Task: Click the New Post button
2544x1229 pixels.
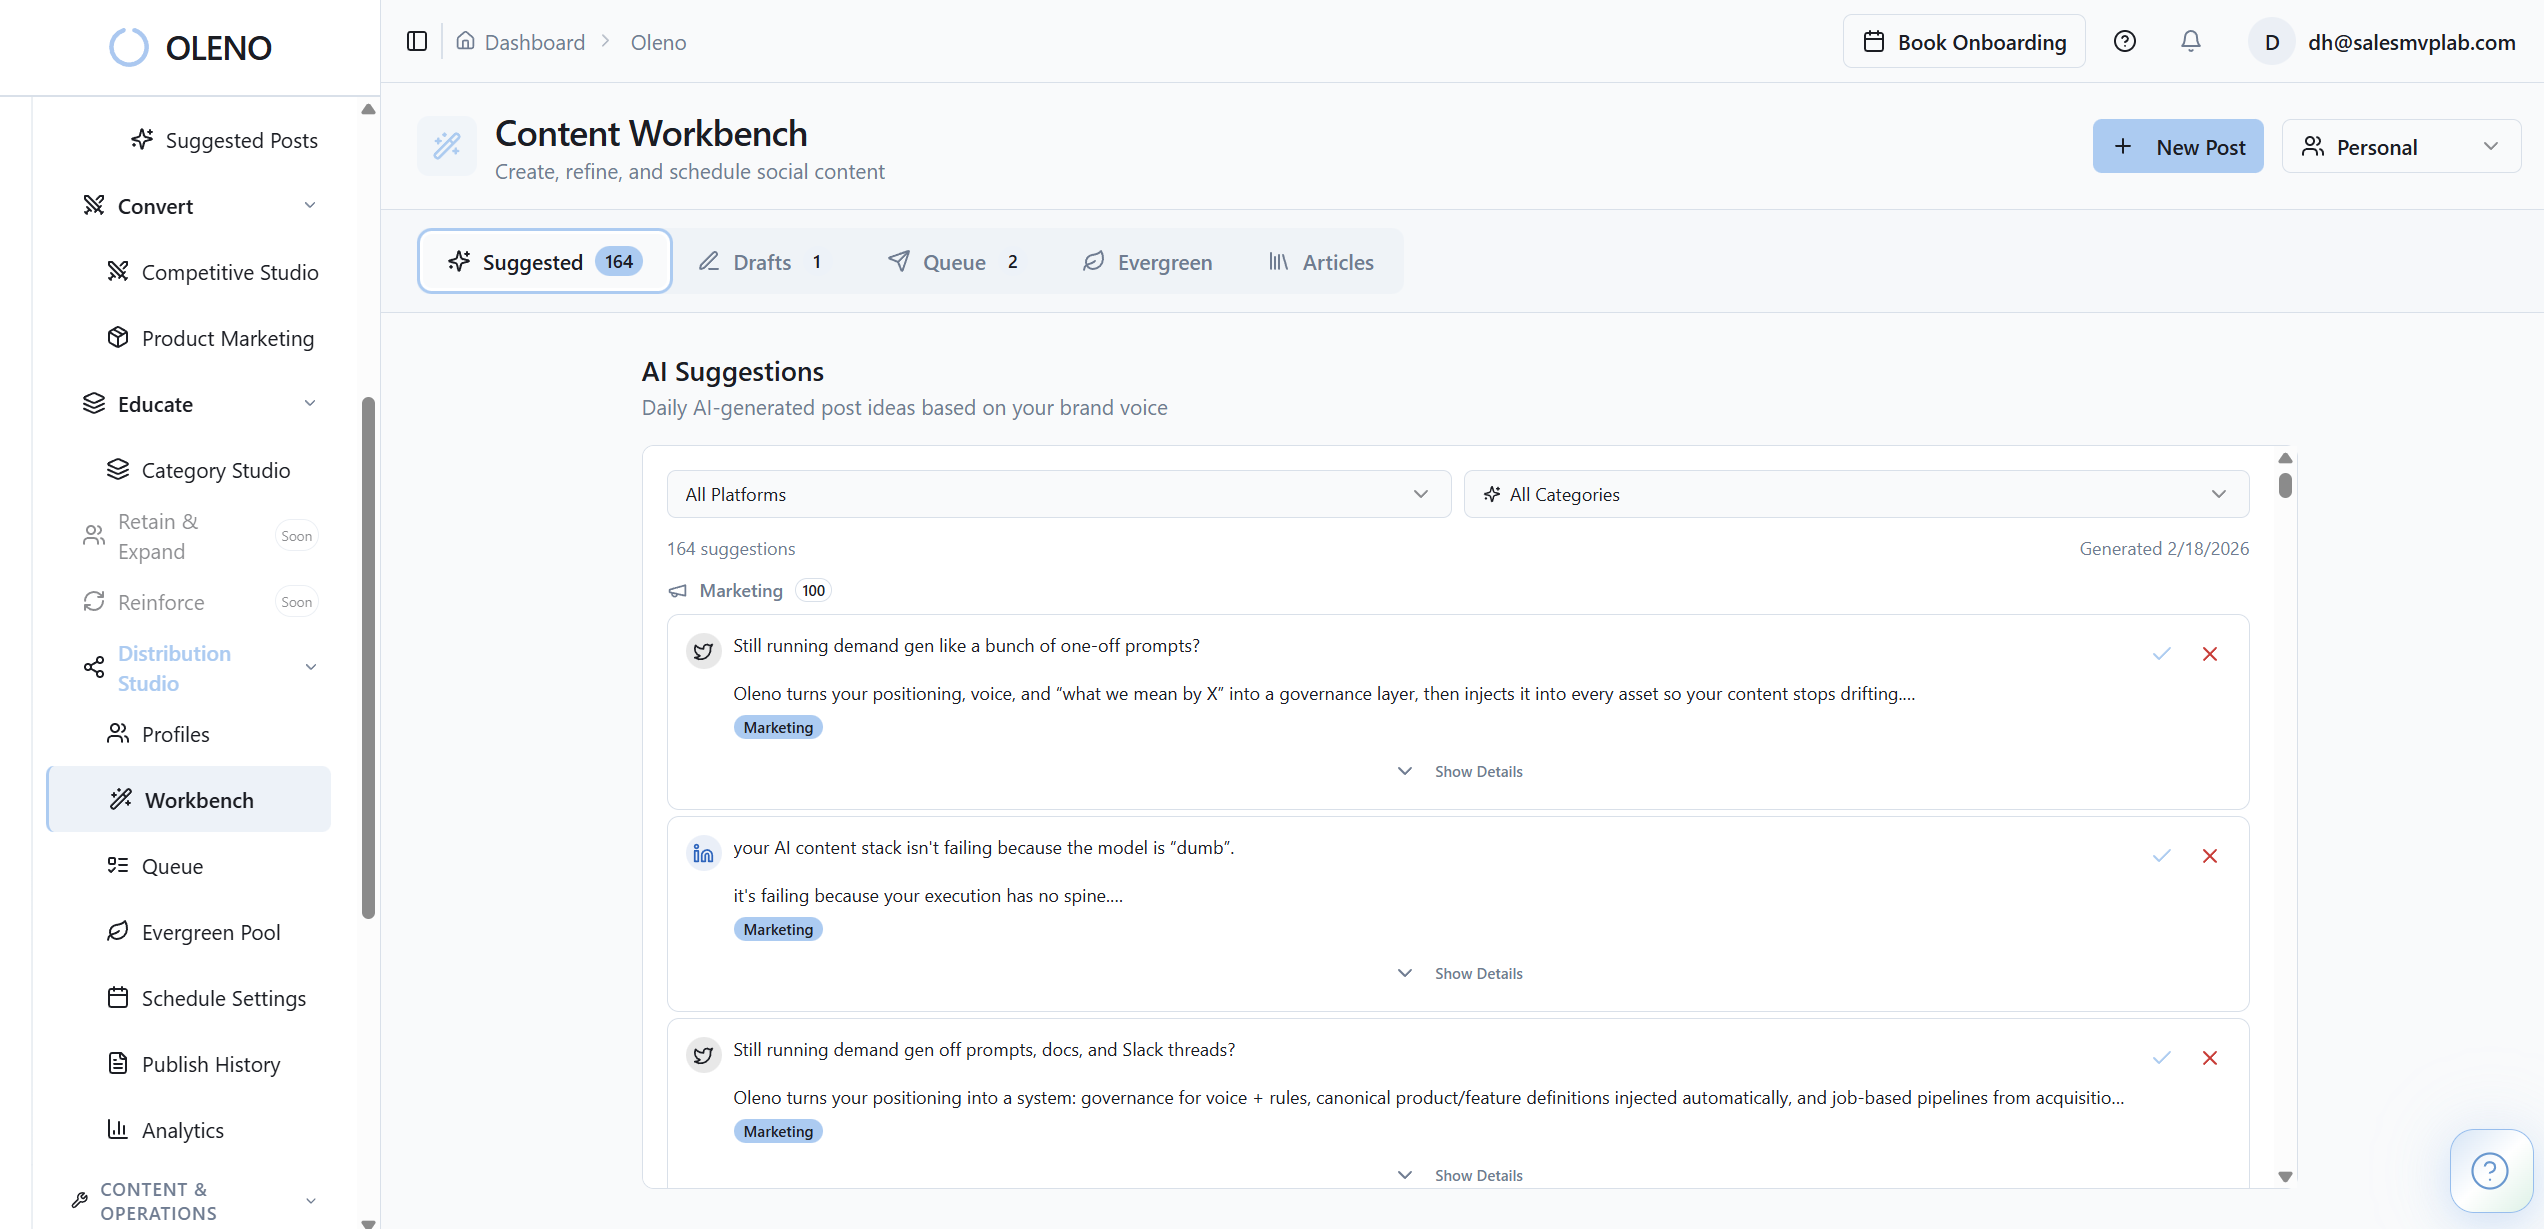Action: click(2178, 146)
